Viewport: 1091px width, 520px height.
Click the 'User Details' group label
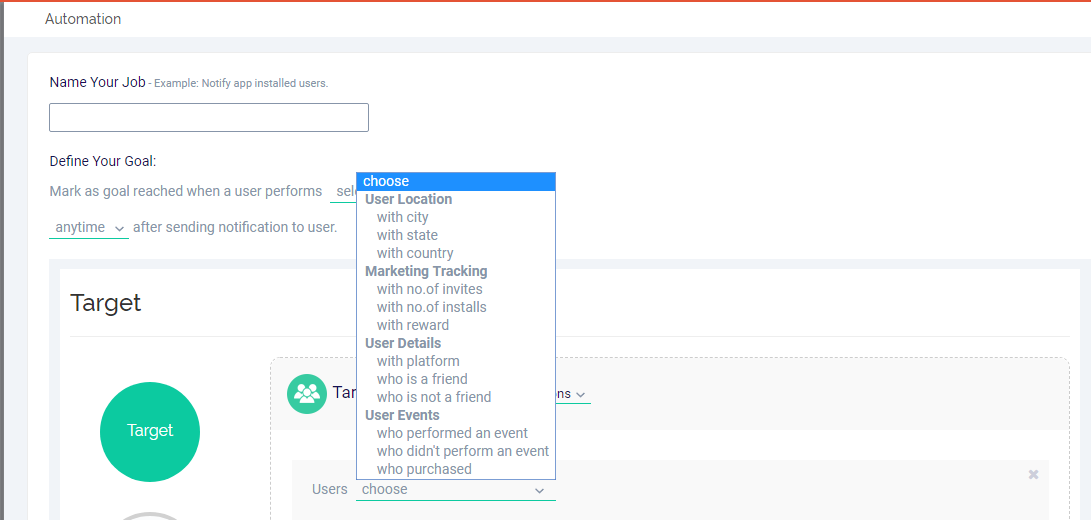point(403,343)
